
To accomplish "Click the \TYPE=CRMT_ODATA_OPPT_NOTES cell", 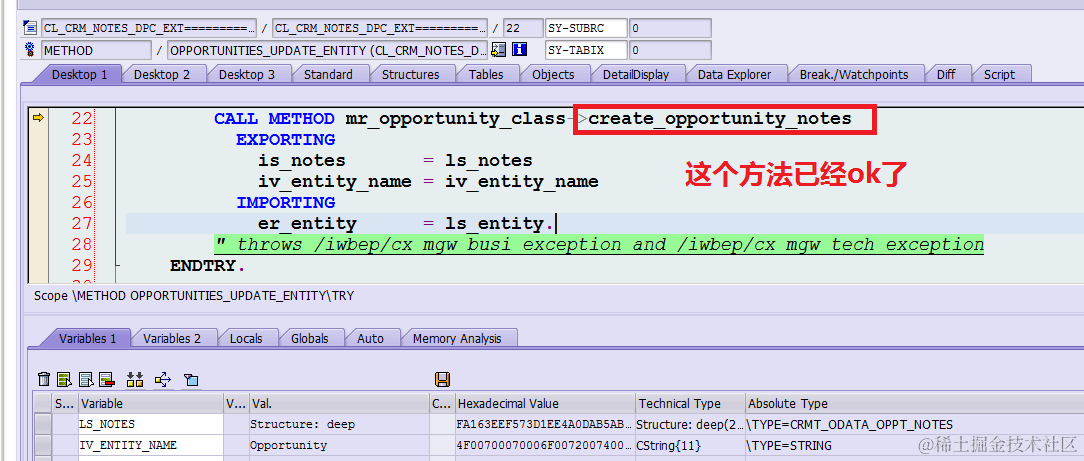I will click(913, 424).
